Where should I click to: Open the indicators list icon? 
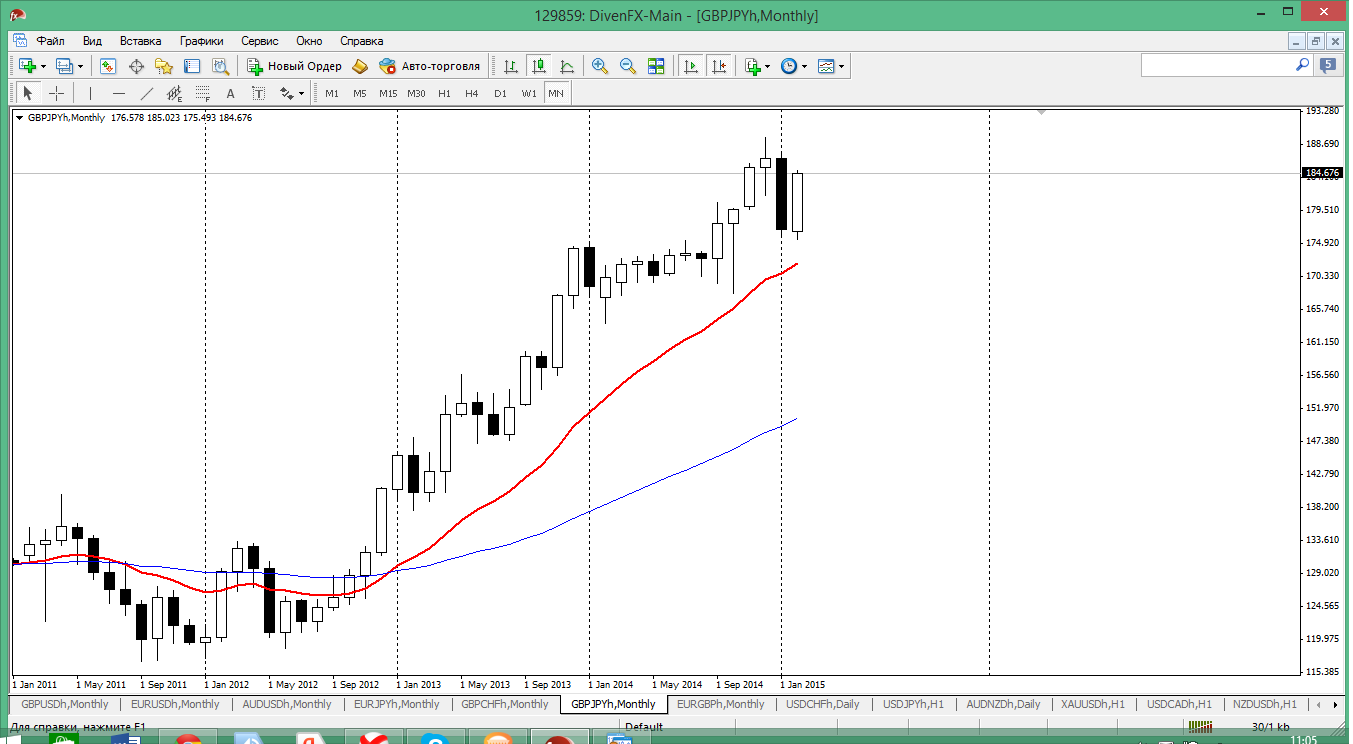click(752, 66)
